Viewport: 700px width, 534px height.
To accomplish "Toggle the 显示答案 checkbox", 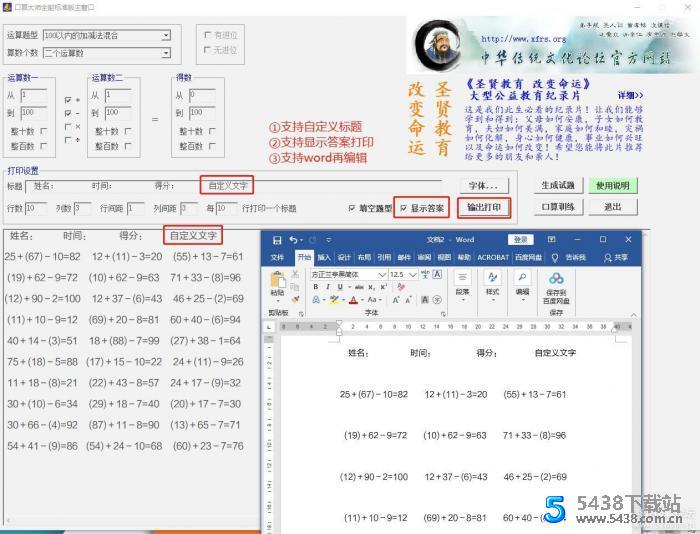I will pyautogui.click(x=403, y=208).
